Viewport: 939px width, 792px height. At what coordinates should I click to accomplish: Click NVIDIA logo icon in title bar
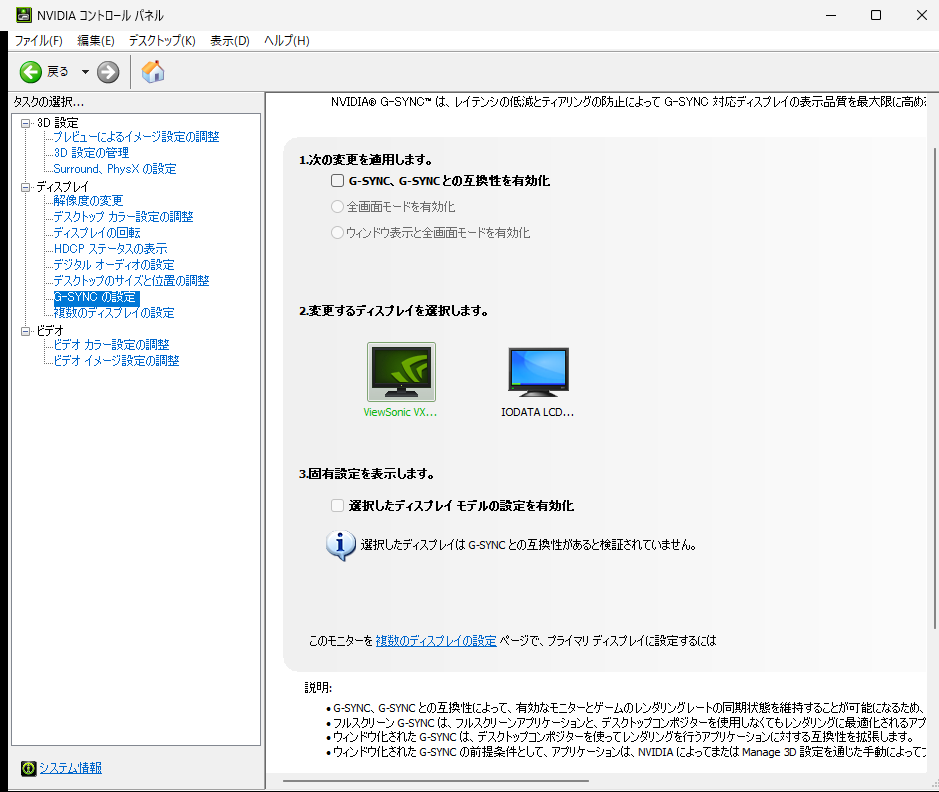[x=23, y=15]
